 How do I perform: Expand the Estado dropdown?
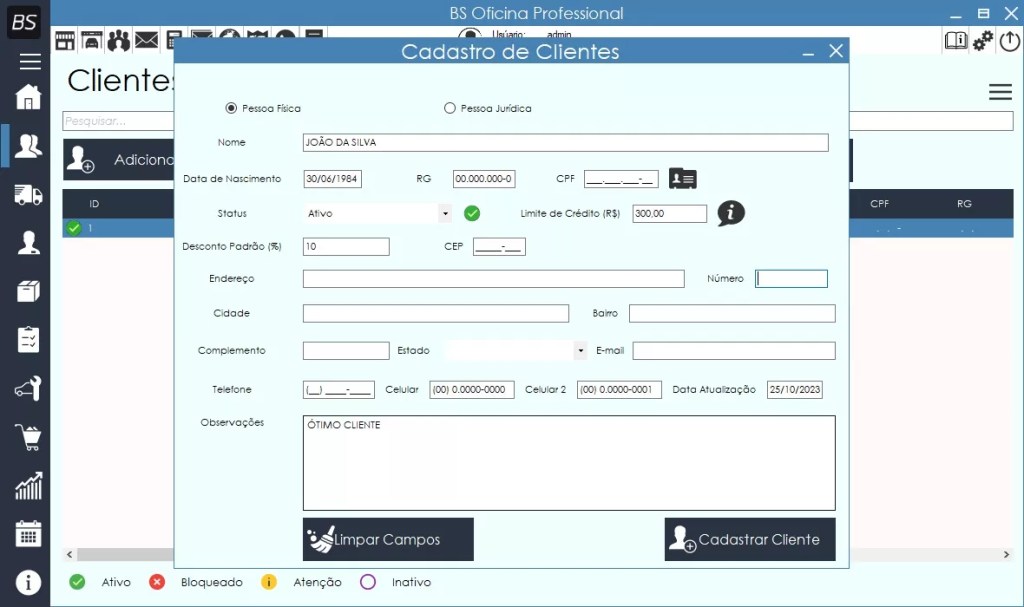580,351
